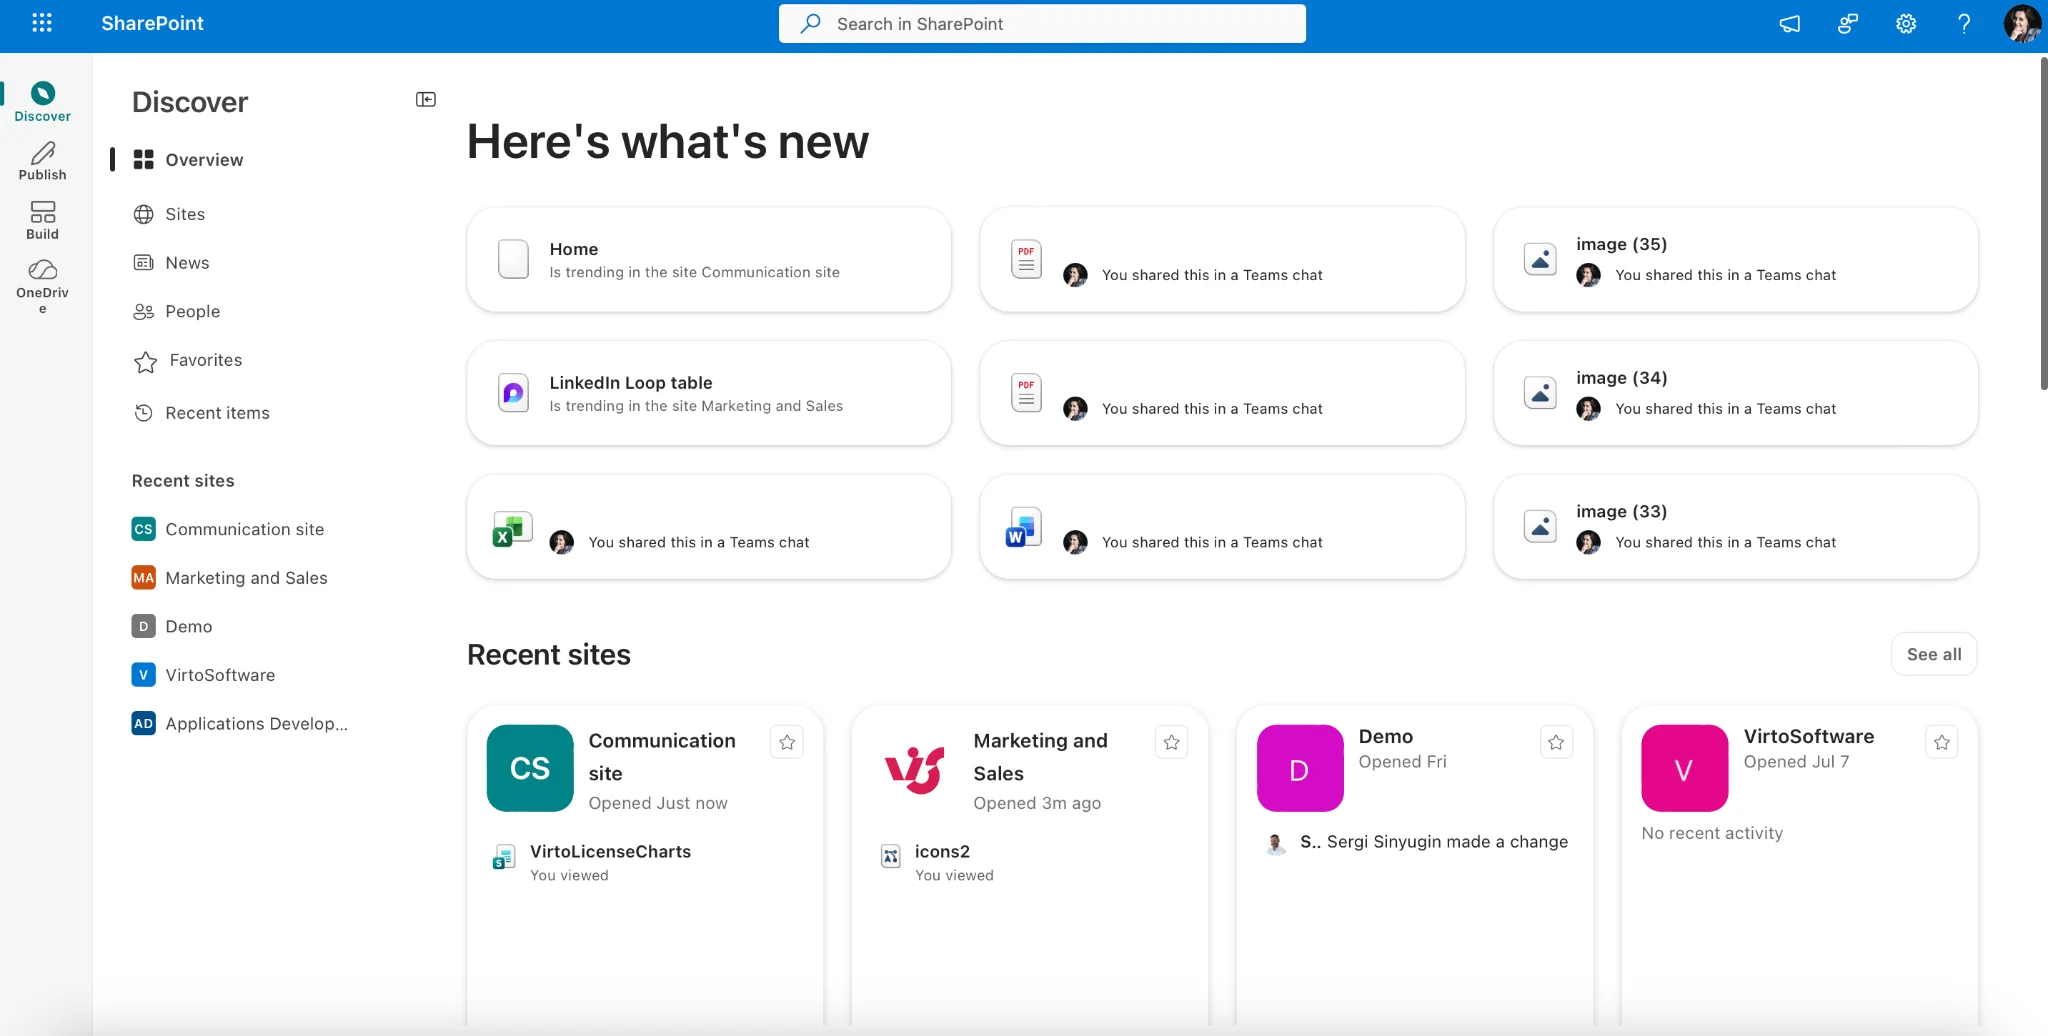Click See all recent sites button

tap(1934, 654)
